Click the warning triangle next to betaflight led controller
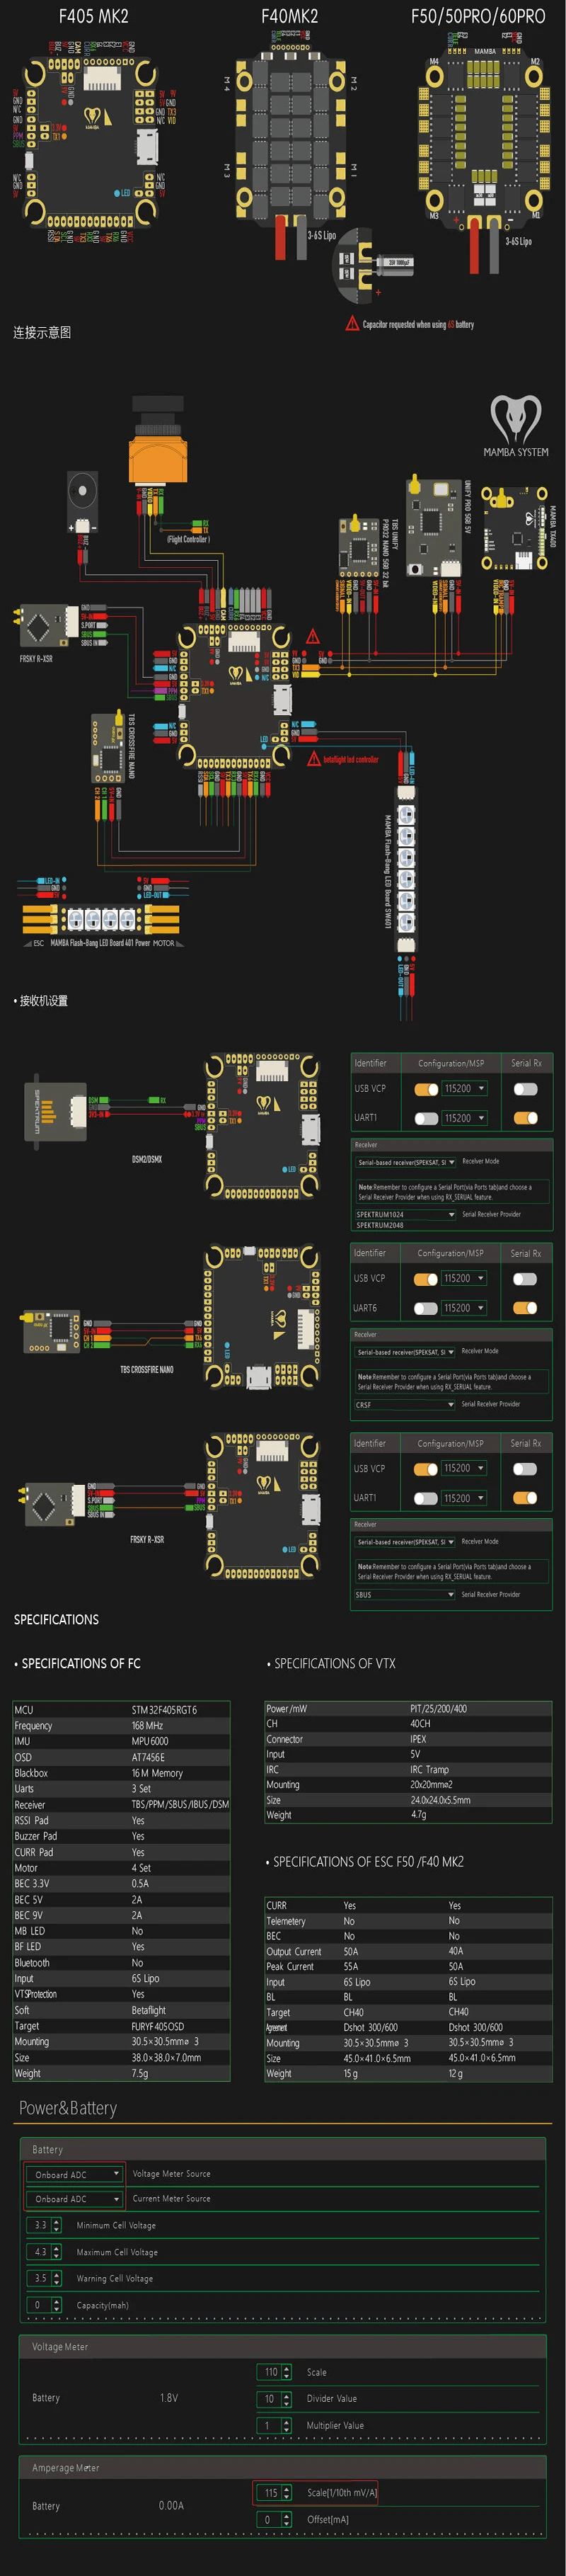Image resolution: width=566 pixels, height=2576 pixels. [314, 759]
